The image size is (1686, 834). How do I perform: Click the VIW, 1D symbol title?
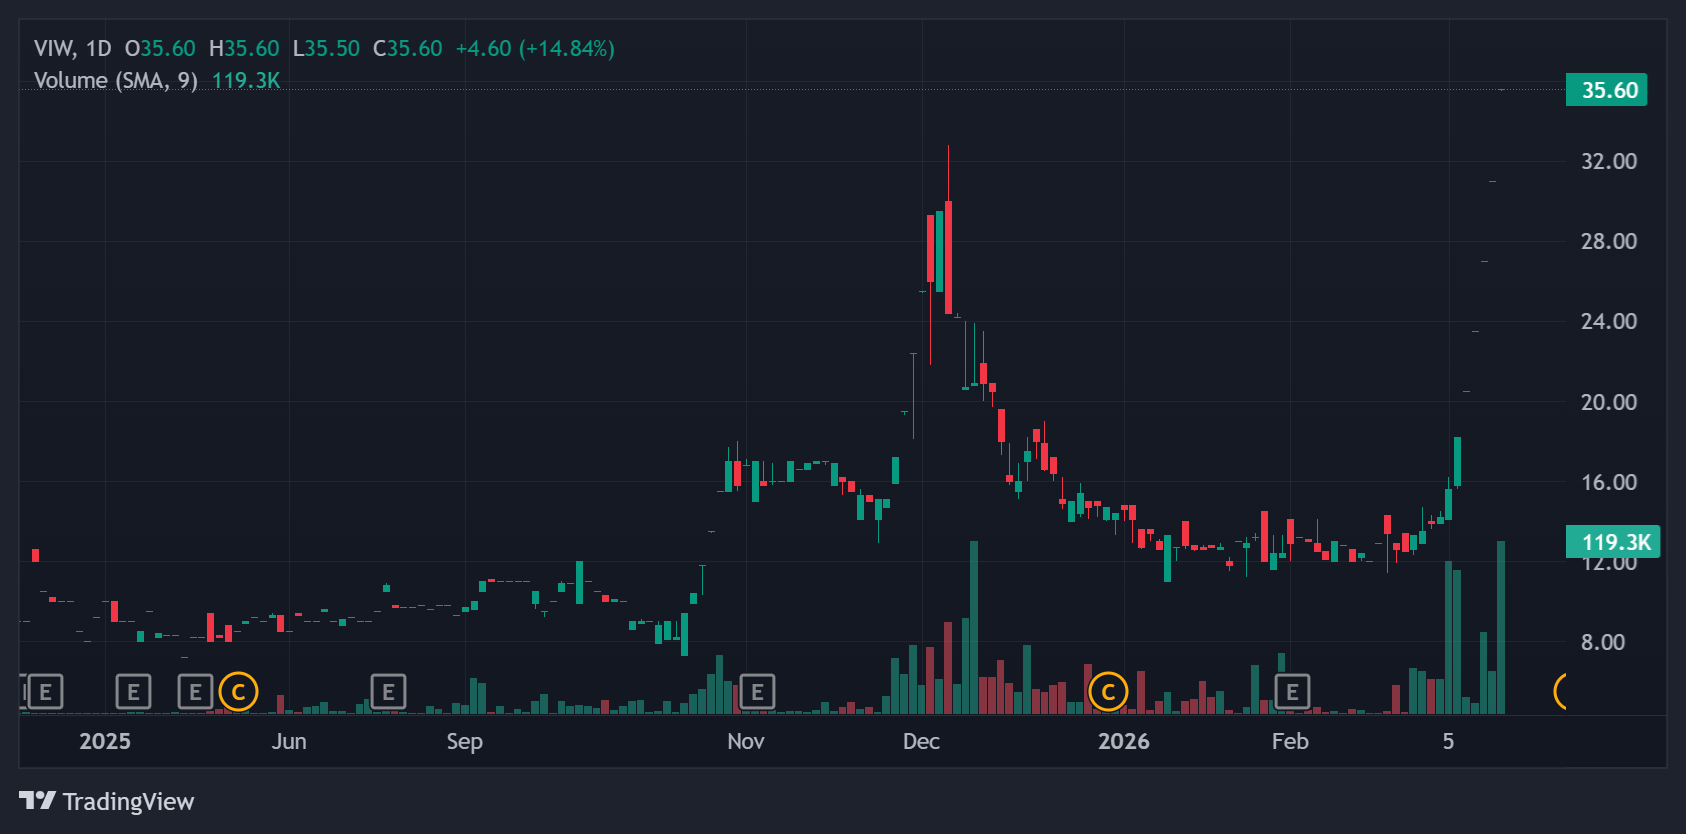tap(72, 49)
